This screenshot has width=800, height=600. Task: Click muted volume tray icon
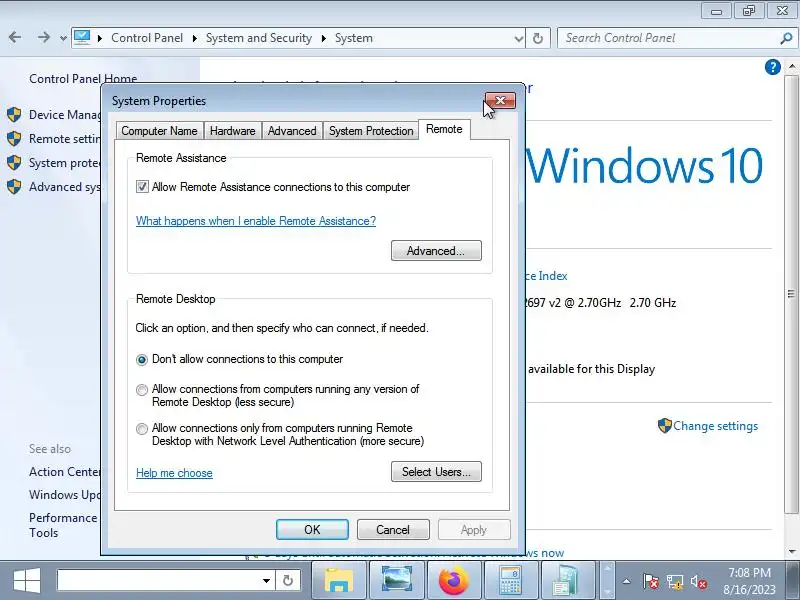tap(698, 581)
